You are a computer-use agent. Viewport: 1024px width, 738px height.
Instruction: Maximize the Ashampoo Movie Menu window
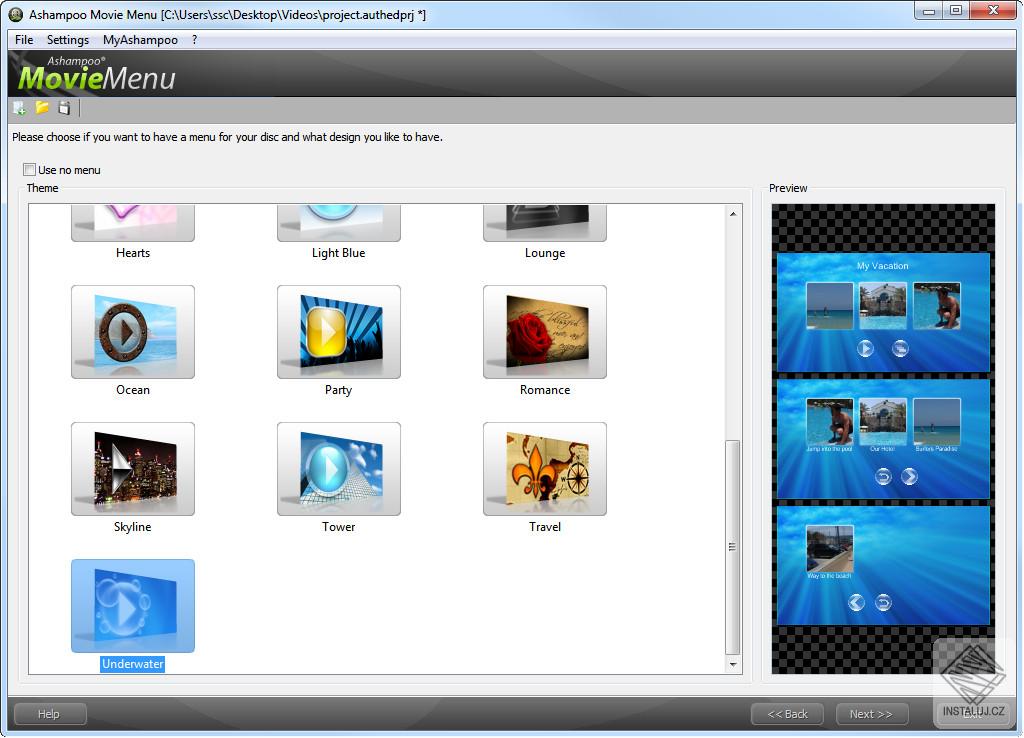point(956,10)
